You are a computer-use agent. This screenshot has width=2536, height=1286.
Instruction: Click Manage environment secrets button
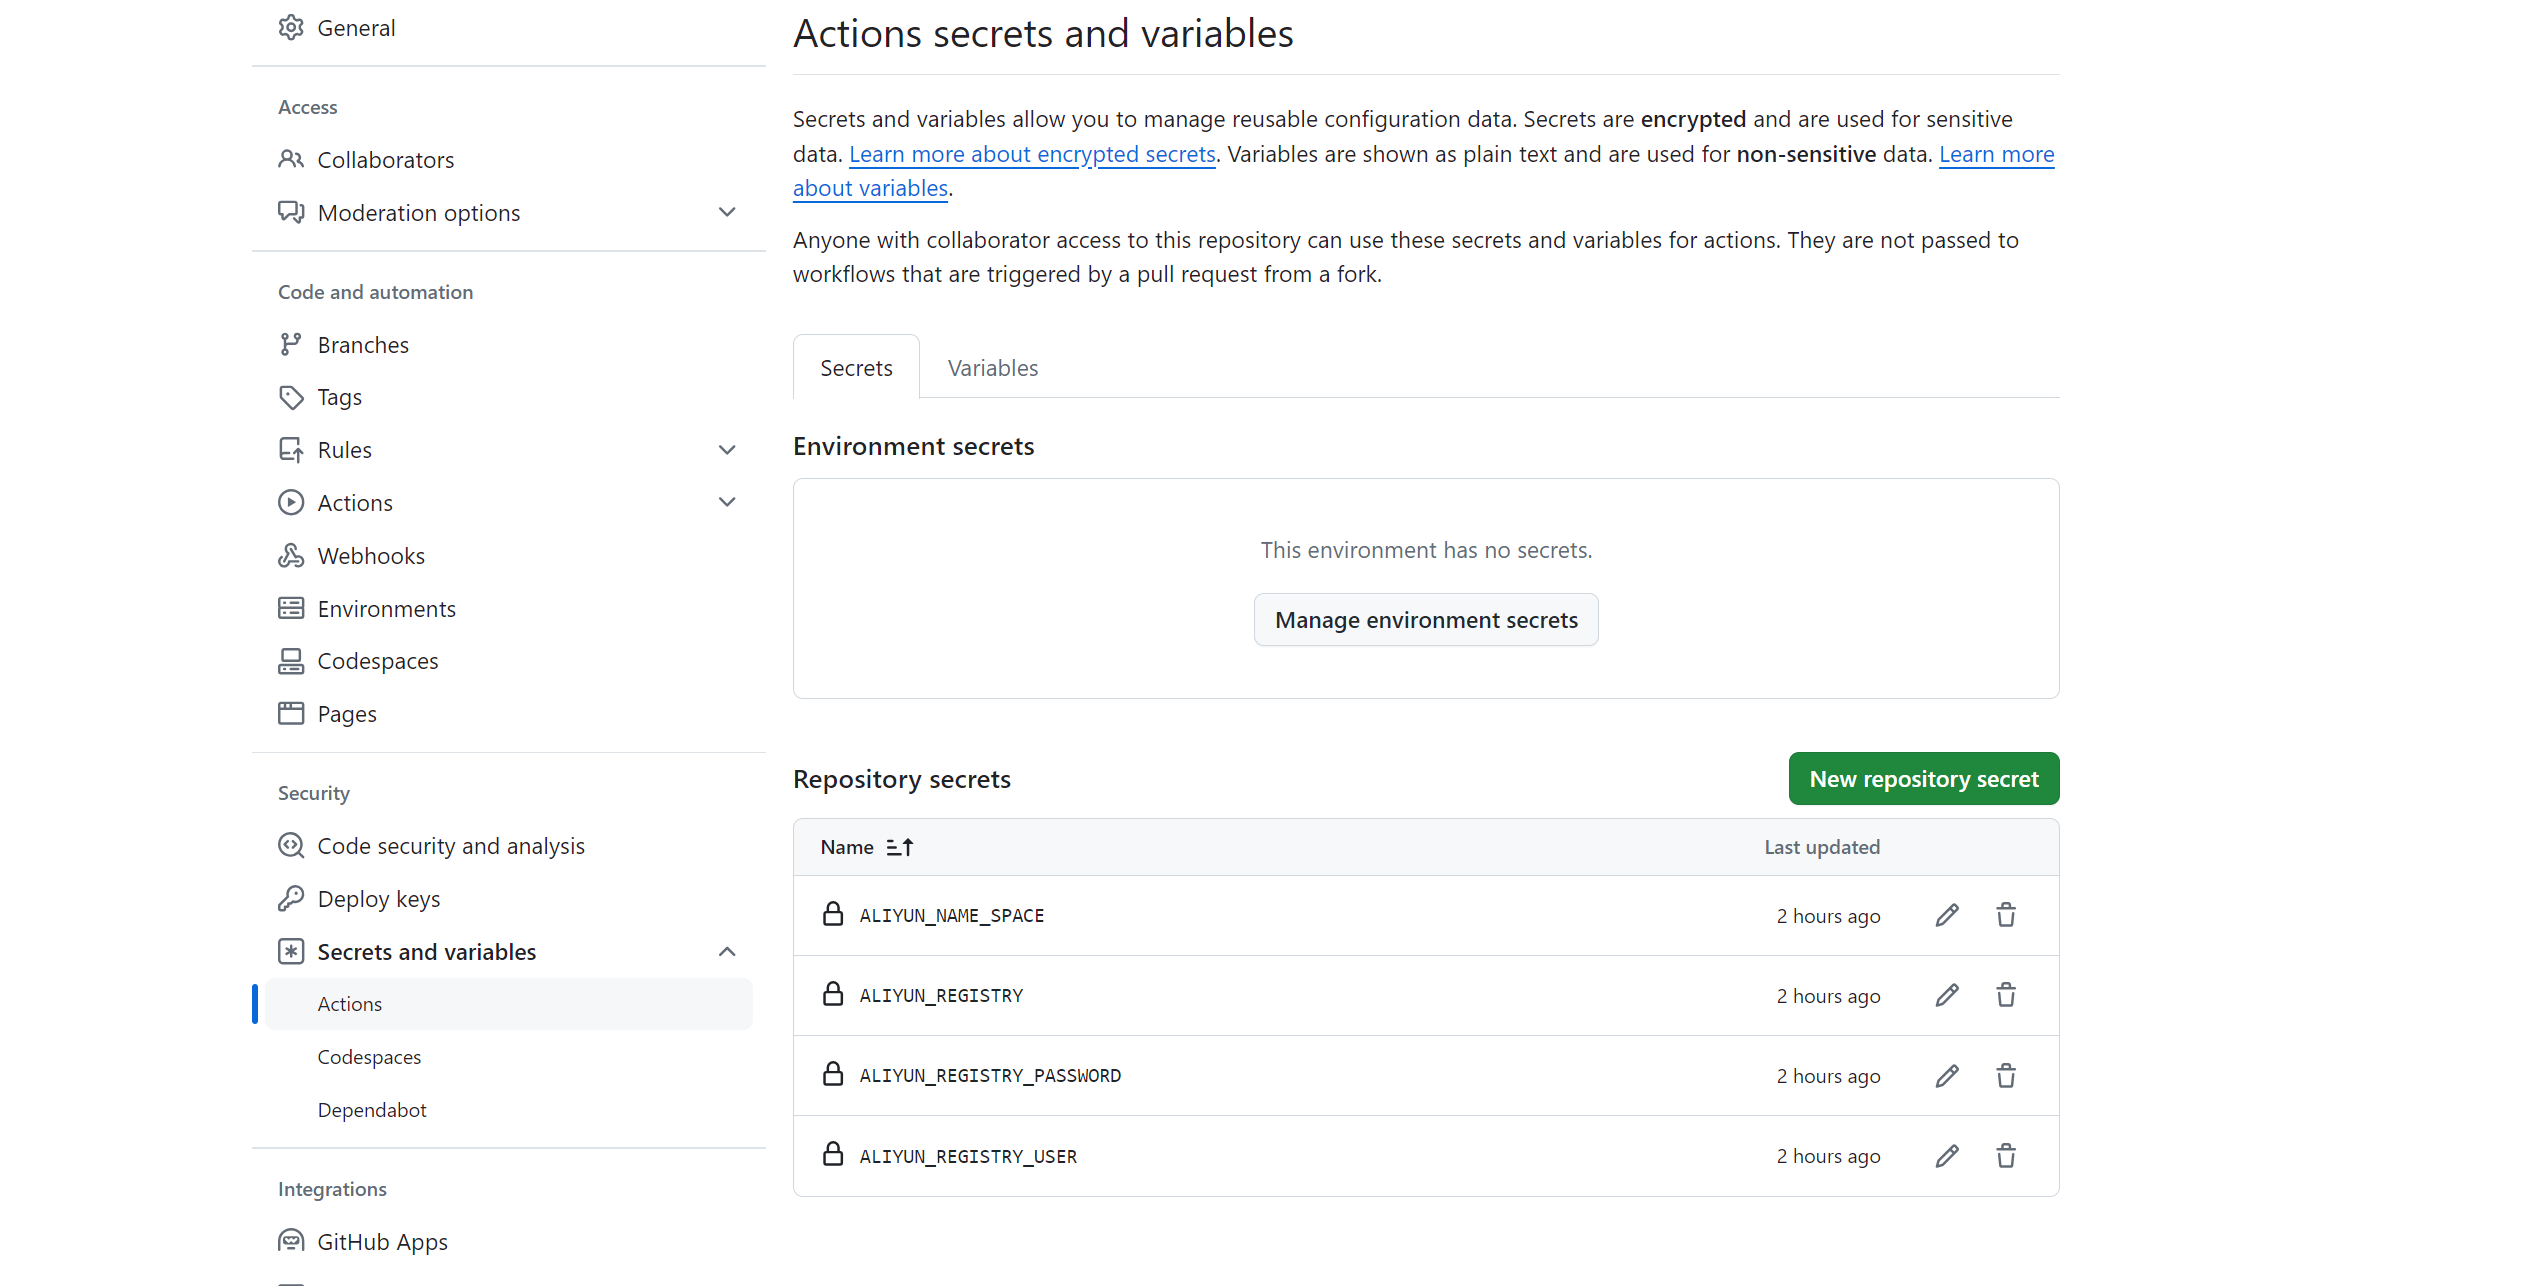1425,620
